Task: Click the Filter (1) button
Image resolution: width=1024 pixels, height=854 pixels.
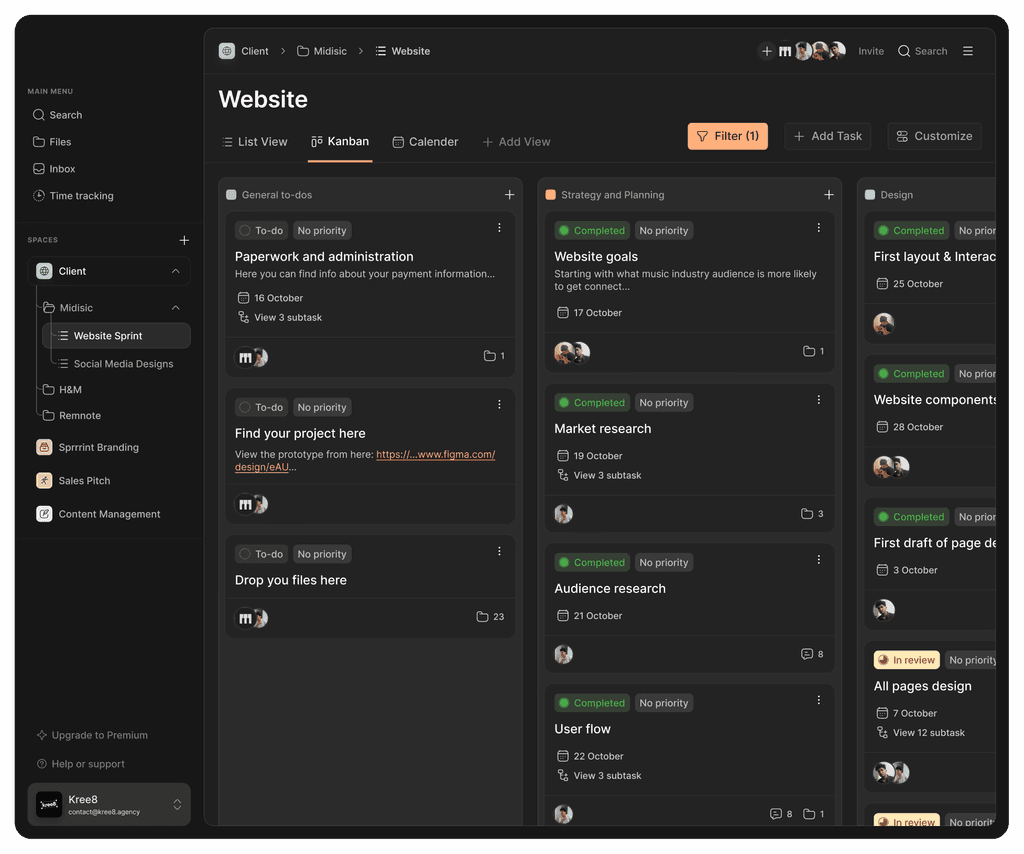Action: [x=728, y=136]
